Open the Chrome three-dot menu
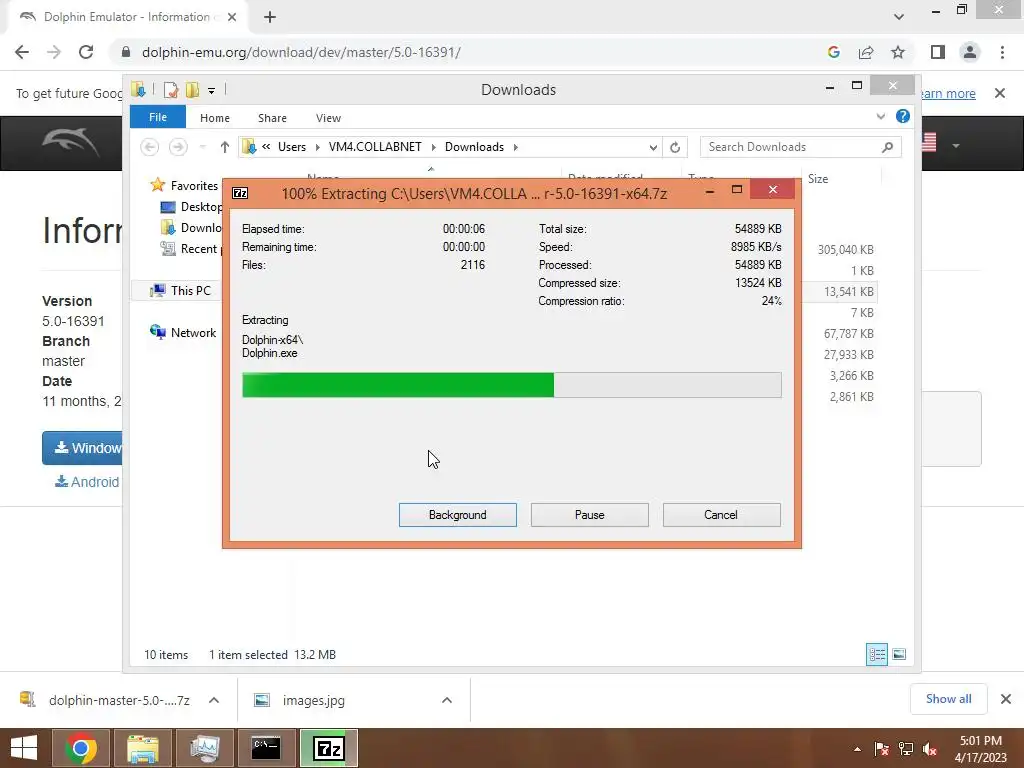This screenshot has height=768, width=1024. [1002, 52]
